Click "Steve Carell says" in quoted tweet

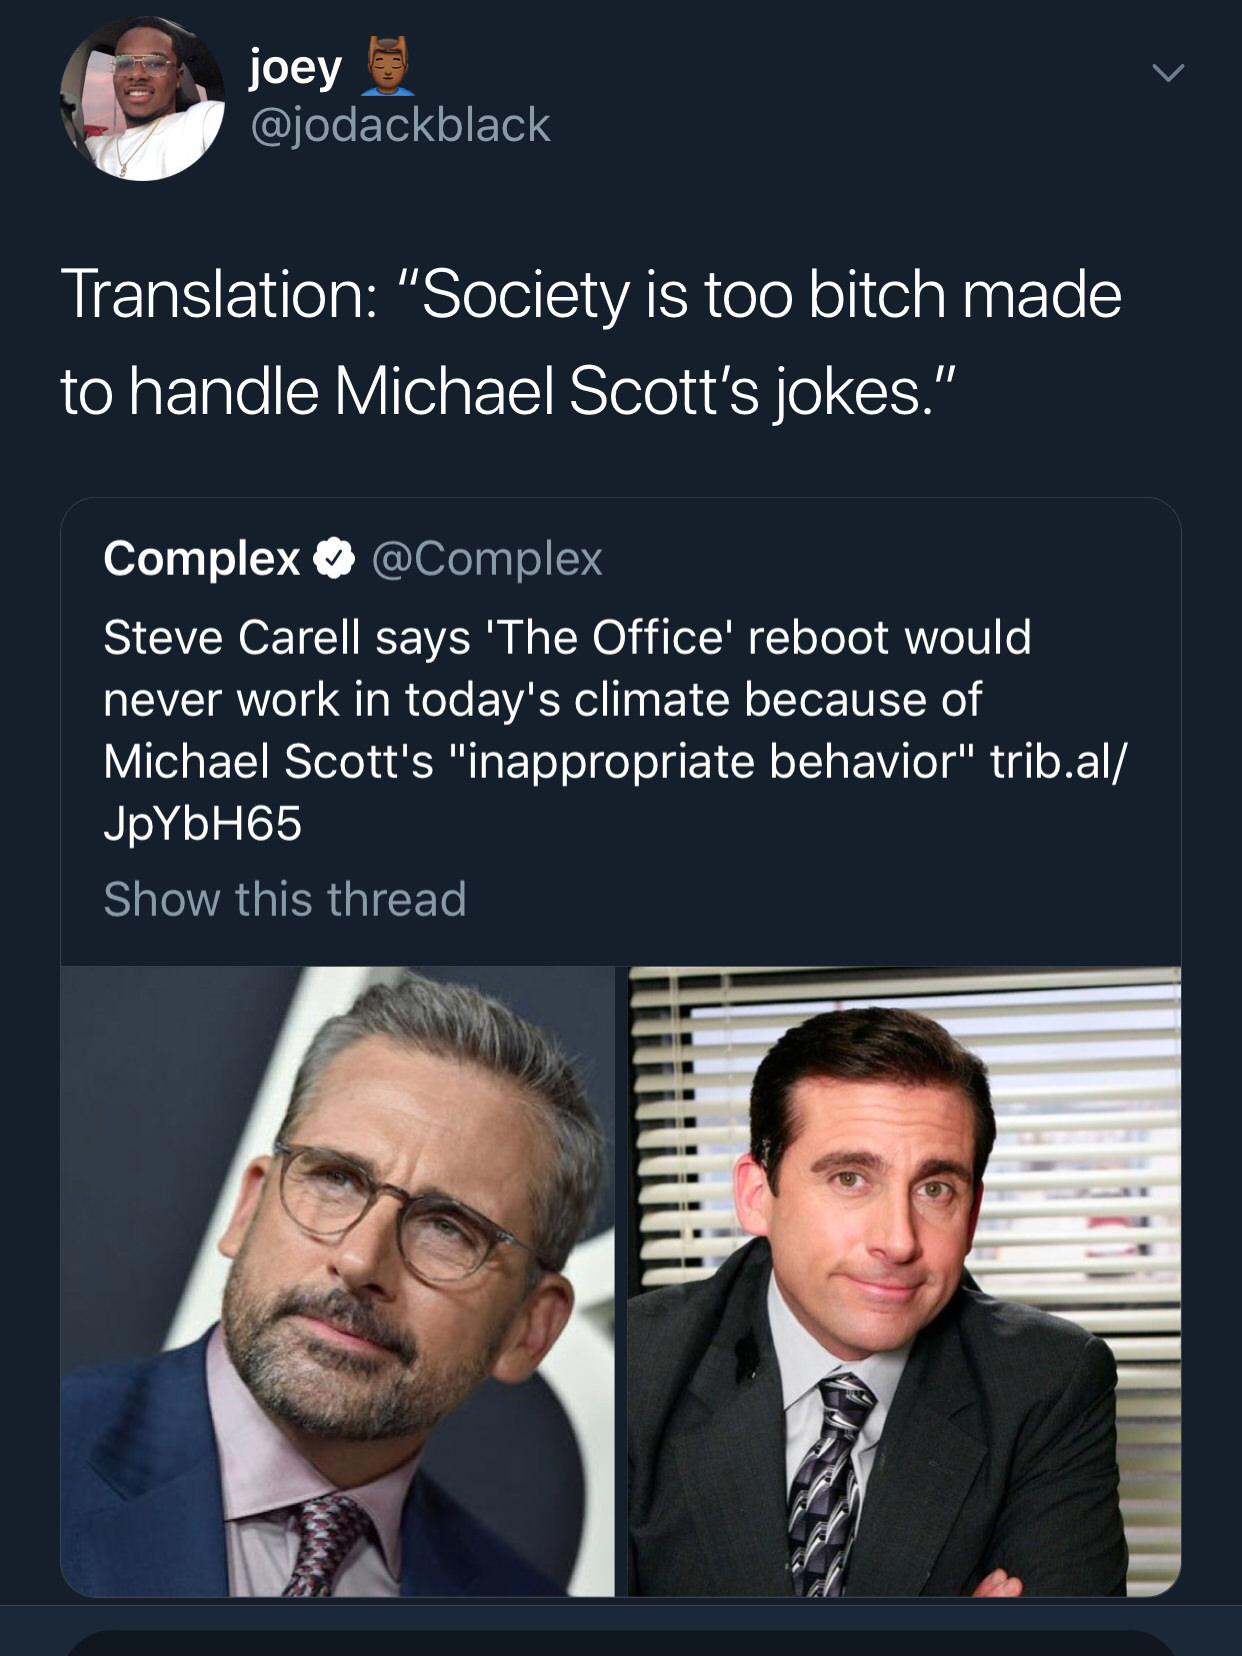click(286, 638)
